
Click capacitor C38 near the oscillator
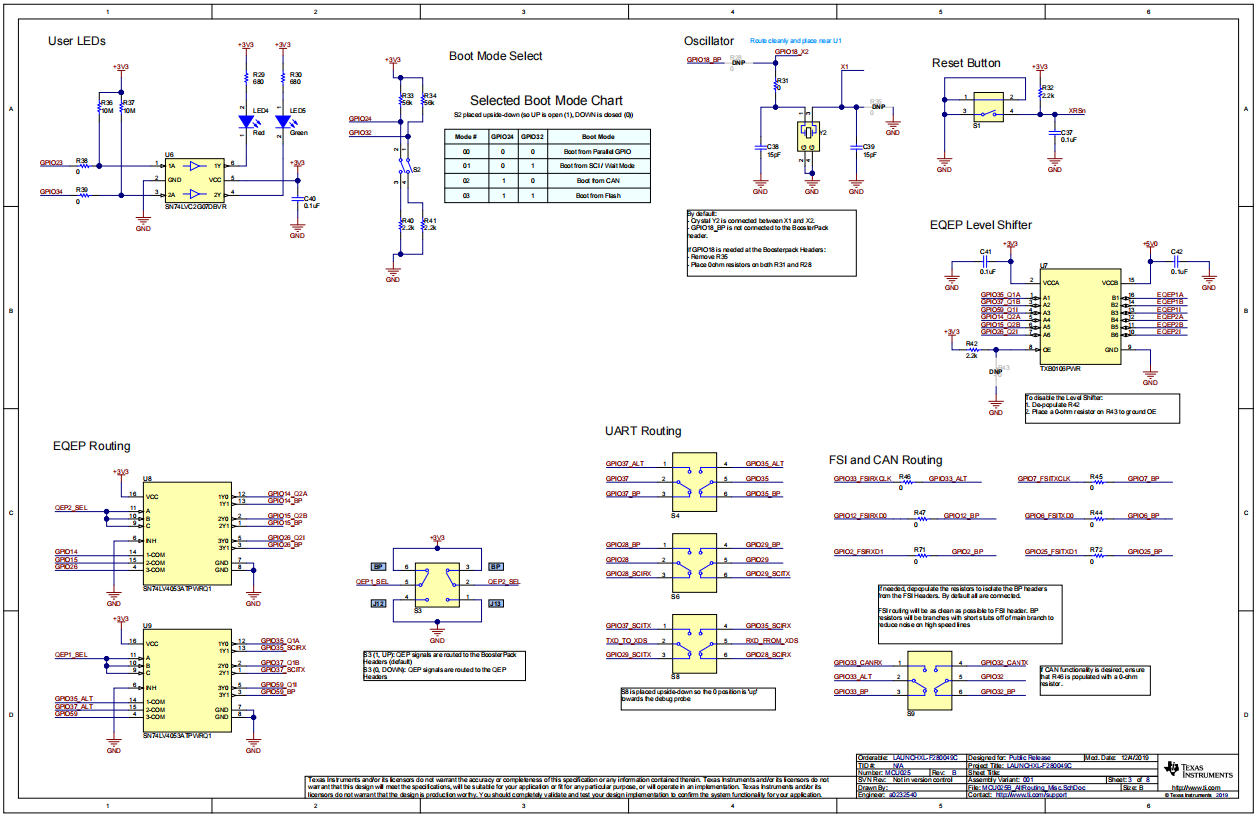[760, 150]
